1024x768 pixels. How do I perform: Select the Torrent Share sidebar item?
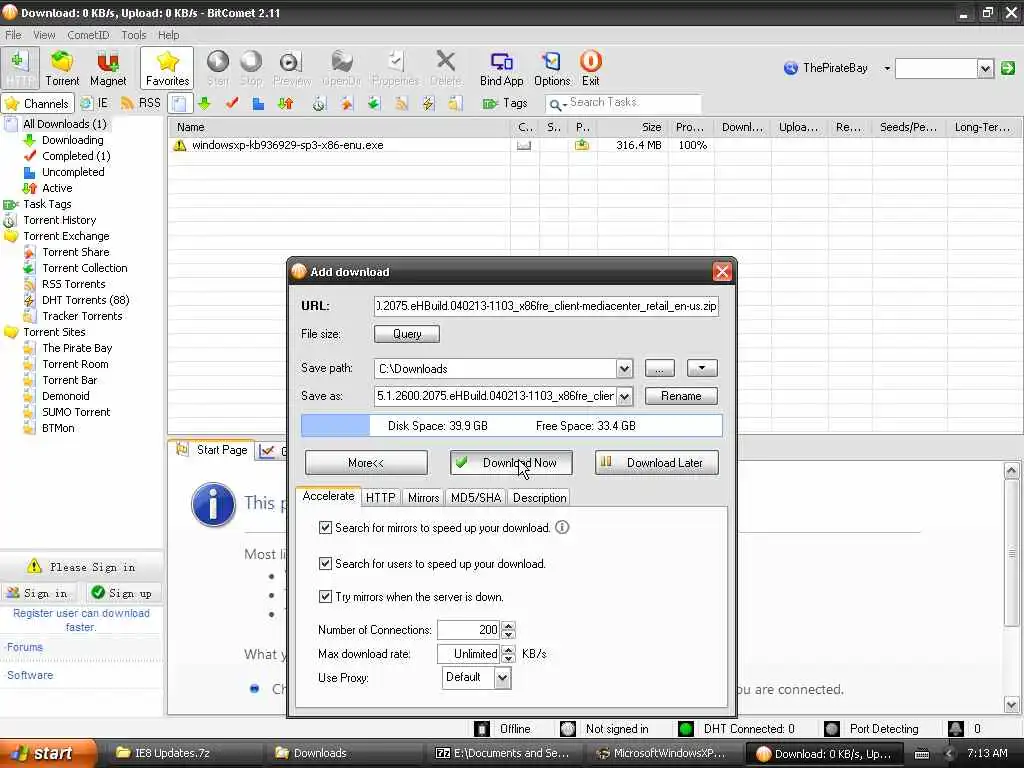coord(76,252)
